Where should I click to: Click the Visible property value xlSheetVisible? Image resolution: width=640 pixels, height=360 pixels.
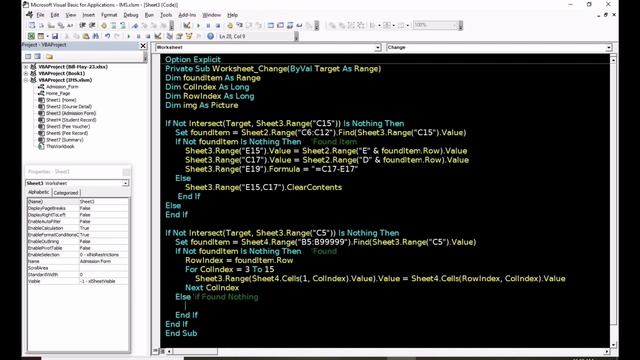coord(104,281)
